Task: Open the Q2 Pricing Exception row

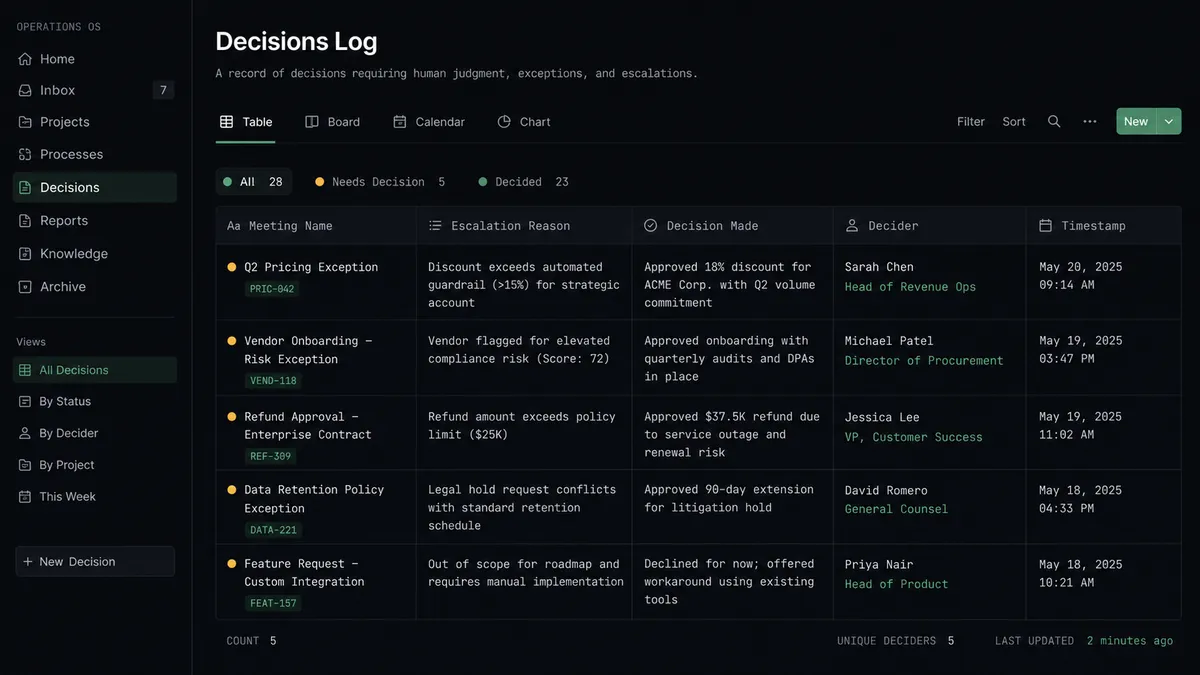Action: point(698,283)
